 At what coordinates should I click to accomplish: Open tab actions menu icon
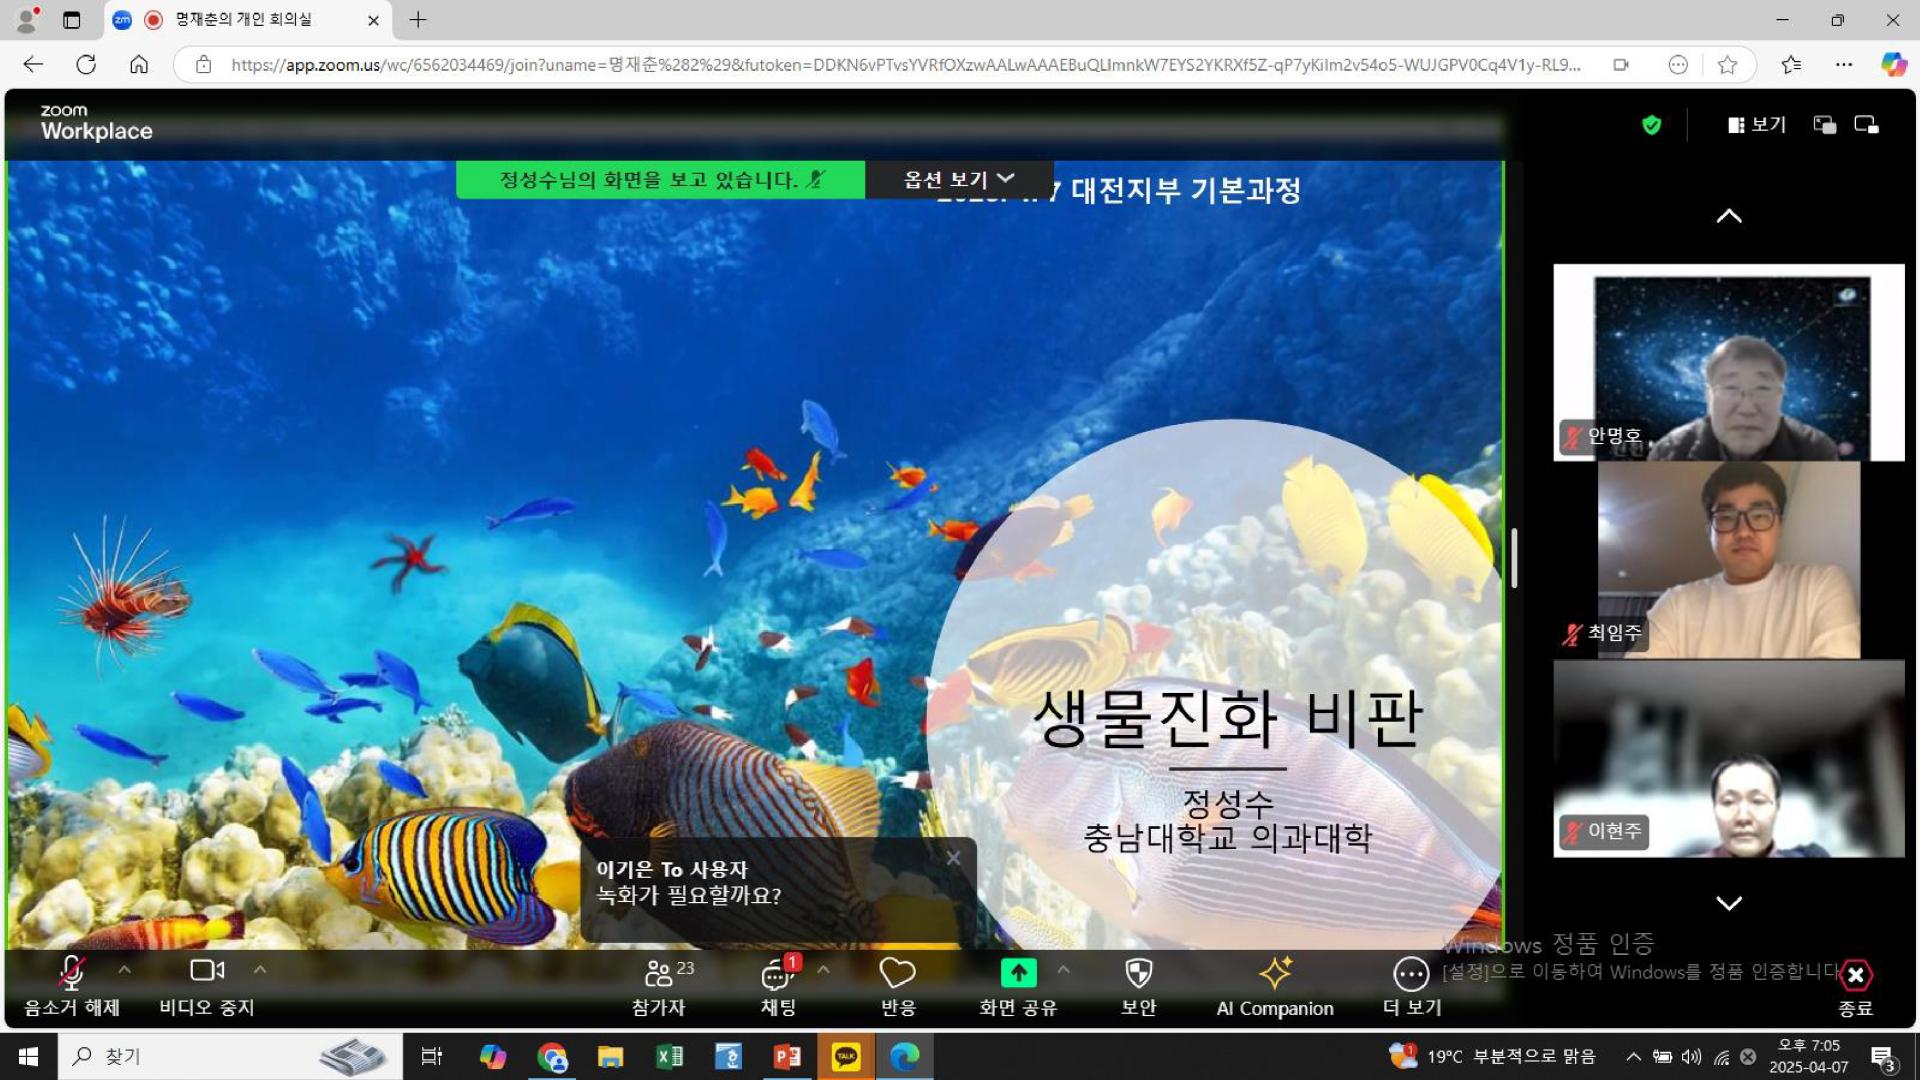point(71,20)
